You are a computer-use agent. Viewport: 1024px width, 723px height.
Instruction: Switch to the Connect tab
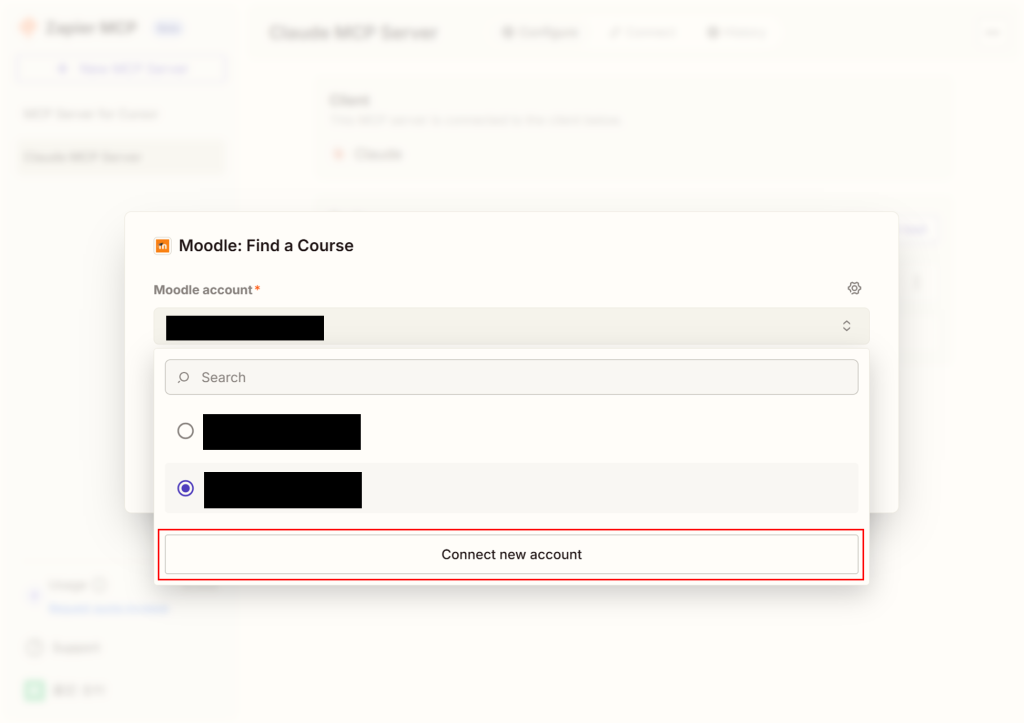coord(642,32)
